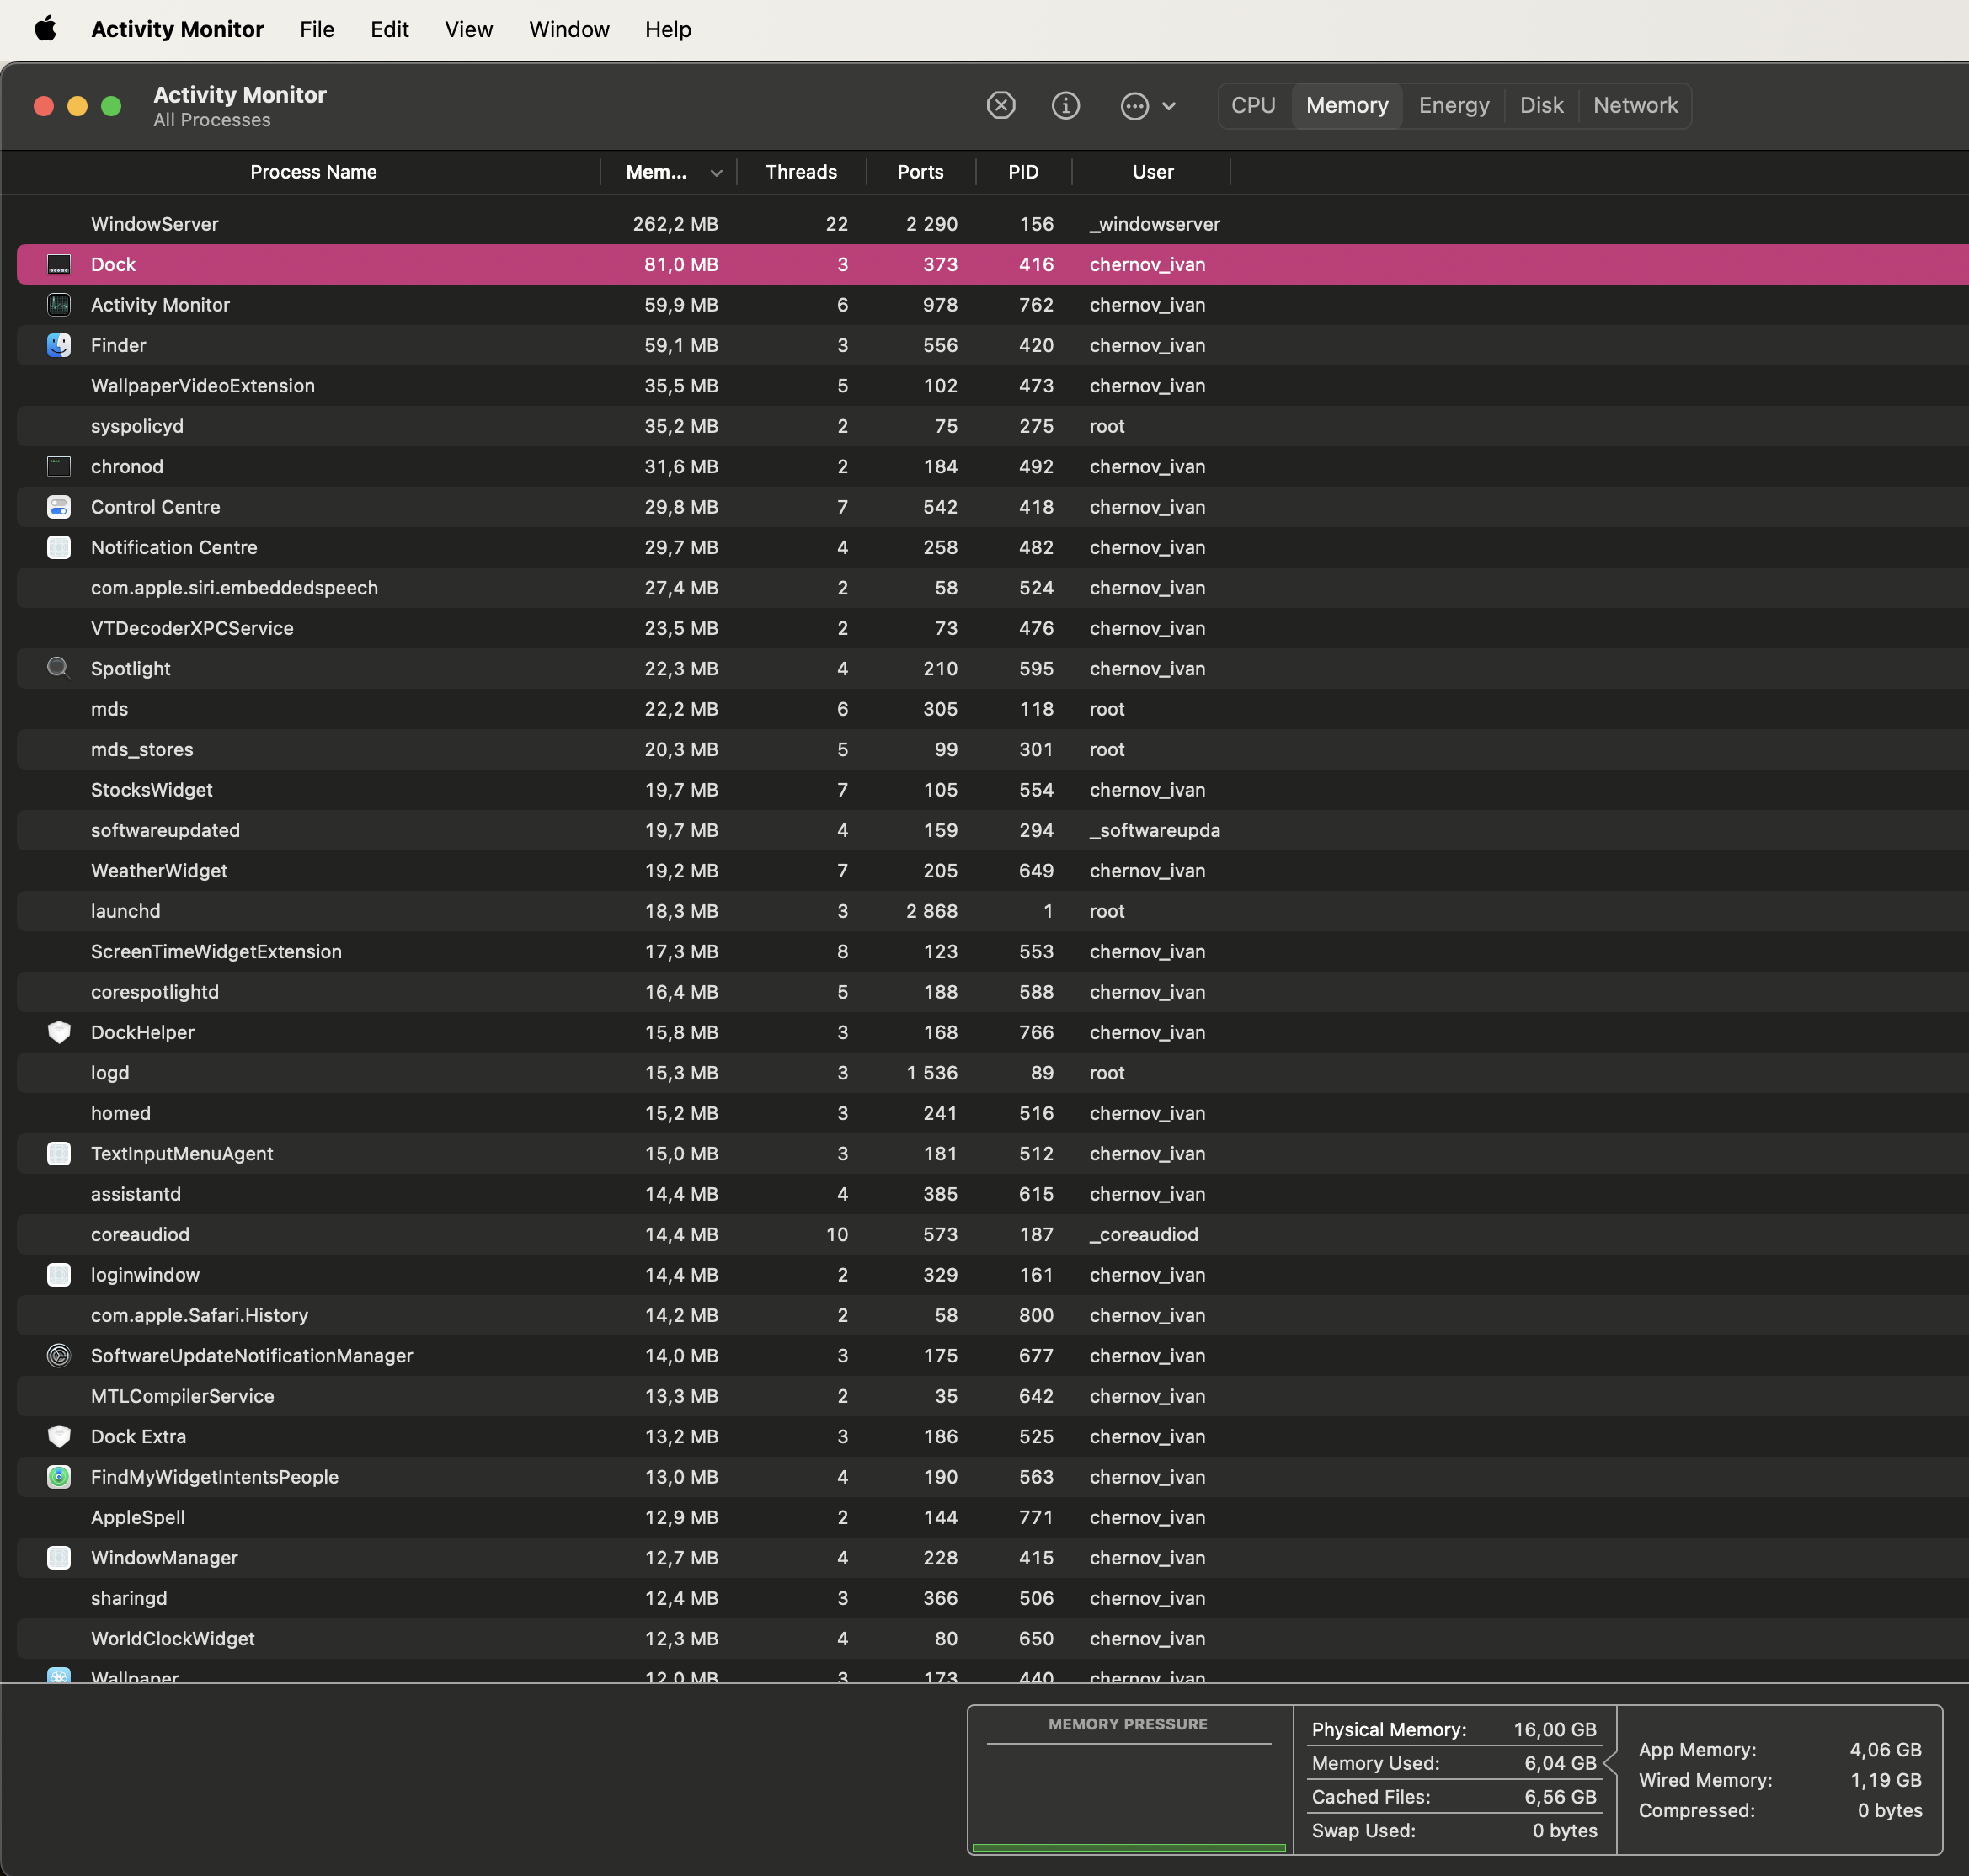Click the Memory Pressure graph
Viewport: 1969px width, 1876px height.
pyautogui.click(x=1129, y=1780)
